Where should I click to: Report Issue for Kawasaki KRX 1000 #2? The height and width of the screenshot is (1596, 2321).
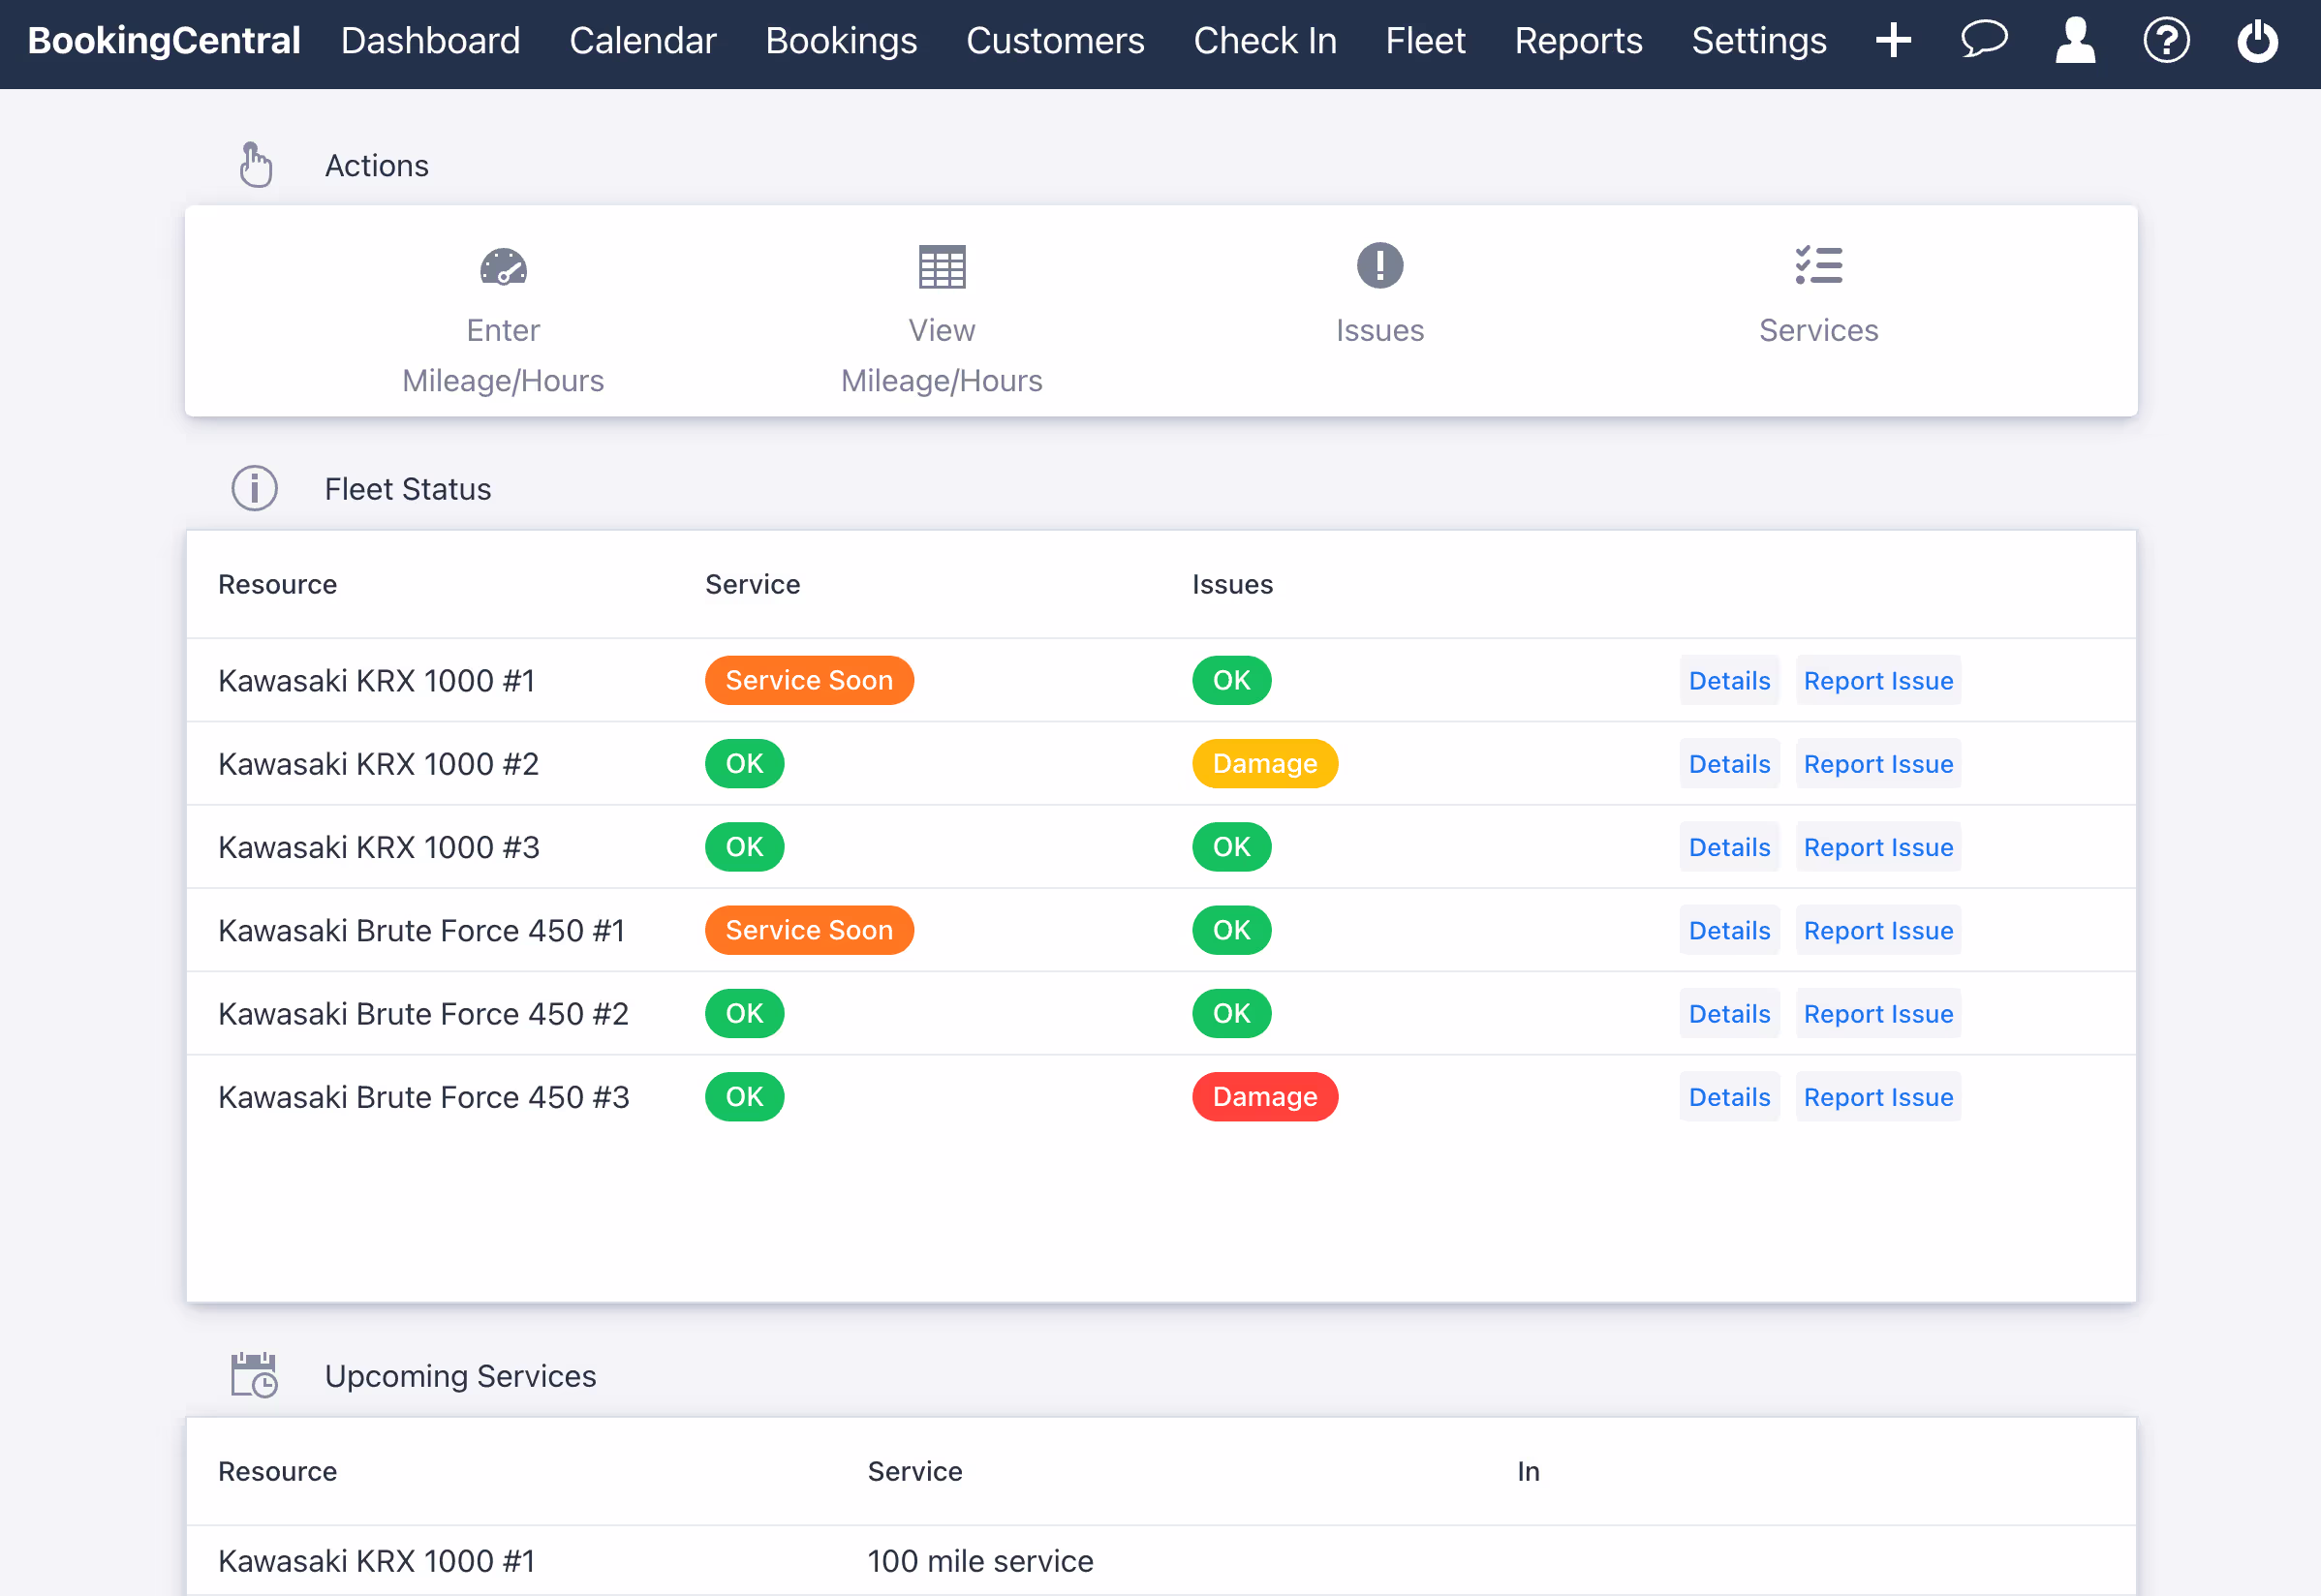[x=1878, y=764]
